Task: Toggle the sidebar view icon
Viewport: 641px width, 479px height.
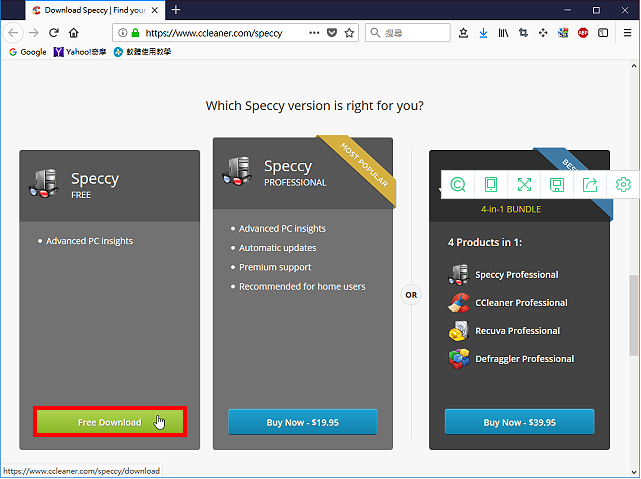Action: [603, 33]
